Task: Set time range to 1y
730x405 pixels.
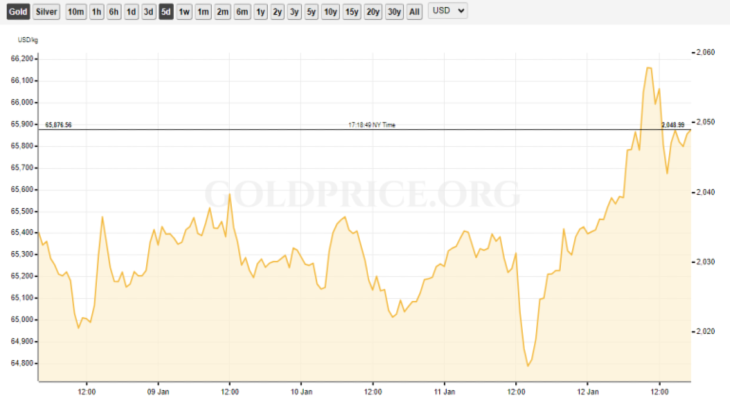Action: [x=261, y=12]
